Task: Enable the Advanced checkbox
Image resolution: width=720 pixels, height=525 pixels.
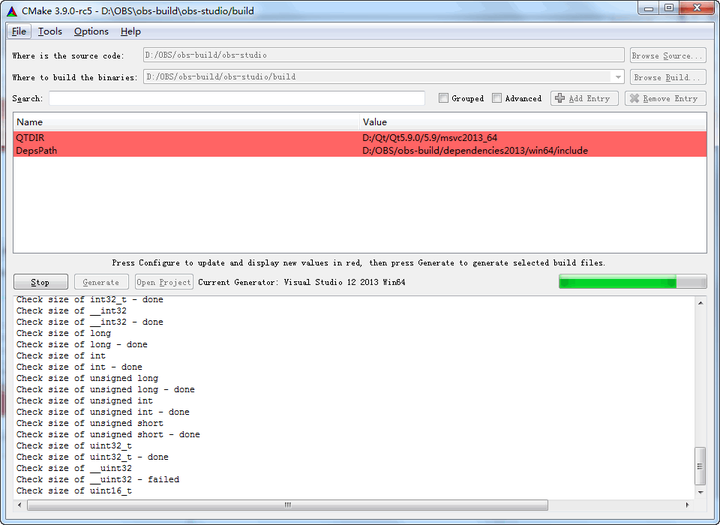Action: (x=497, y=98)
